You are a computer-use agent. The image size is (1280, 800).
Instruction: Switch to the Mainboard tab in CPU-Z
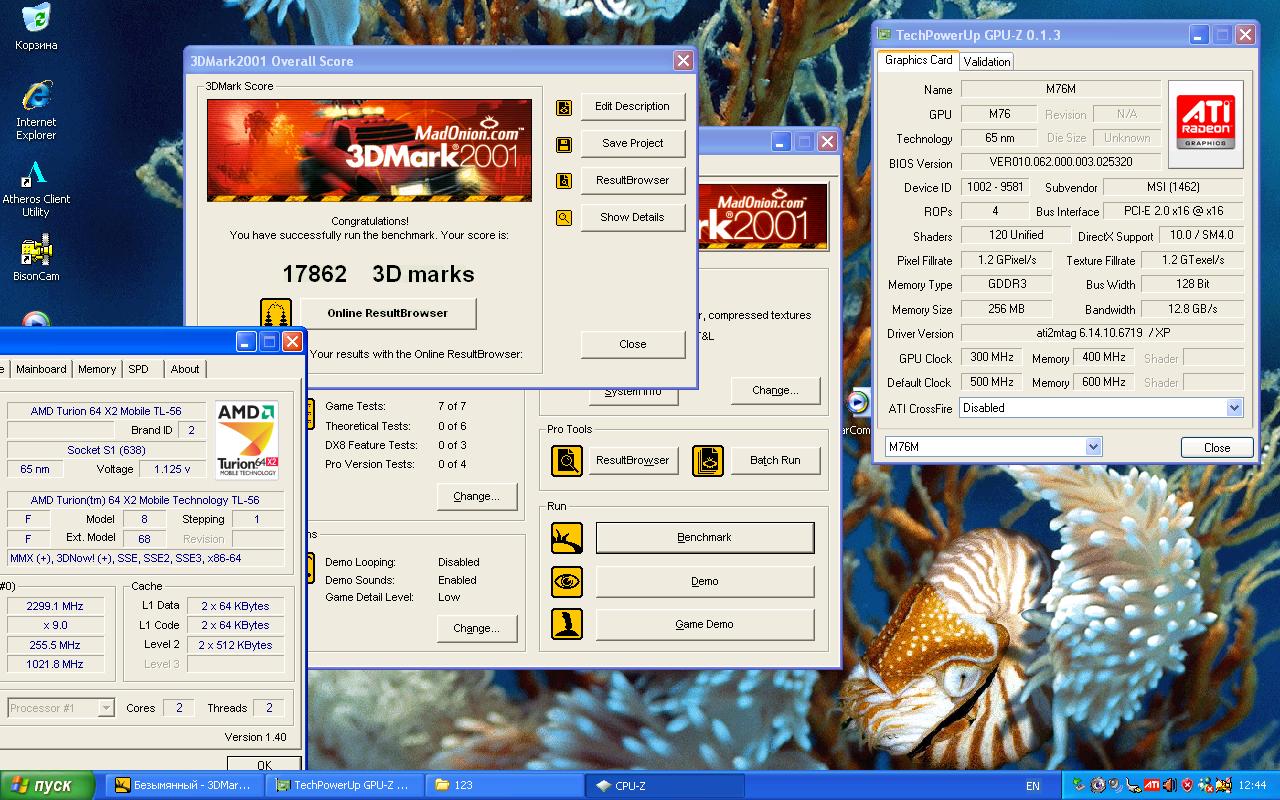pos(41,369)
